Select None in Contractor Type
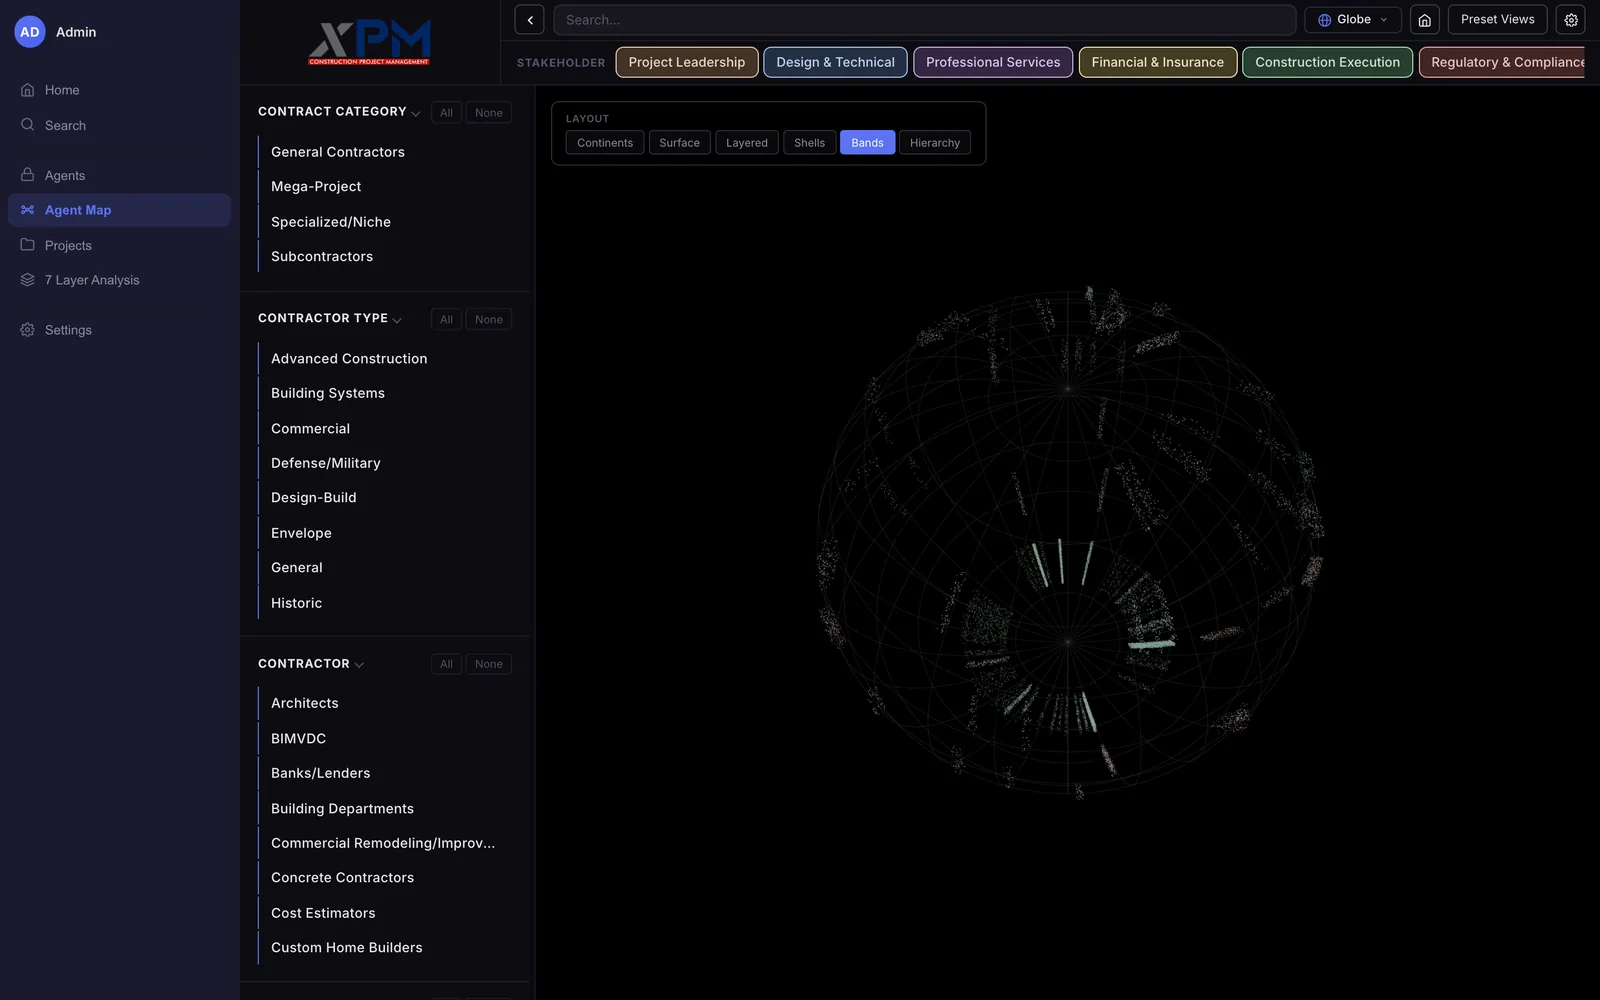The width and height of the screenshot is (1600, 1000). click(488, 320)
